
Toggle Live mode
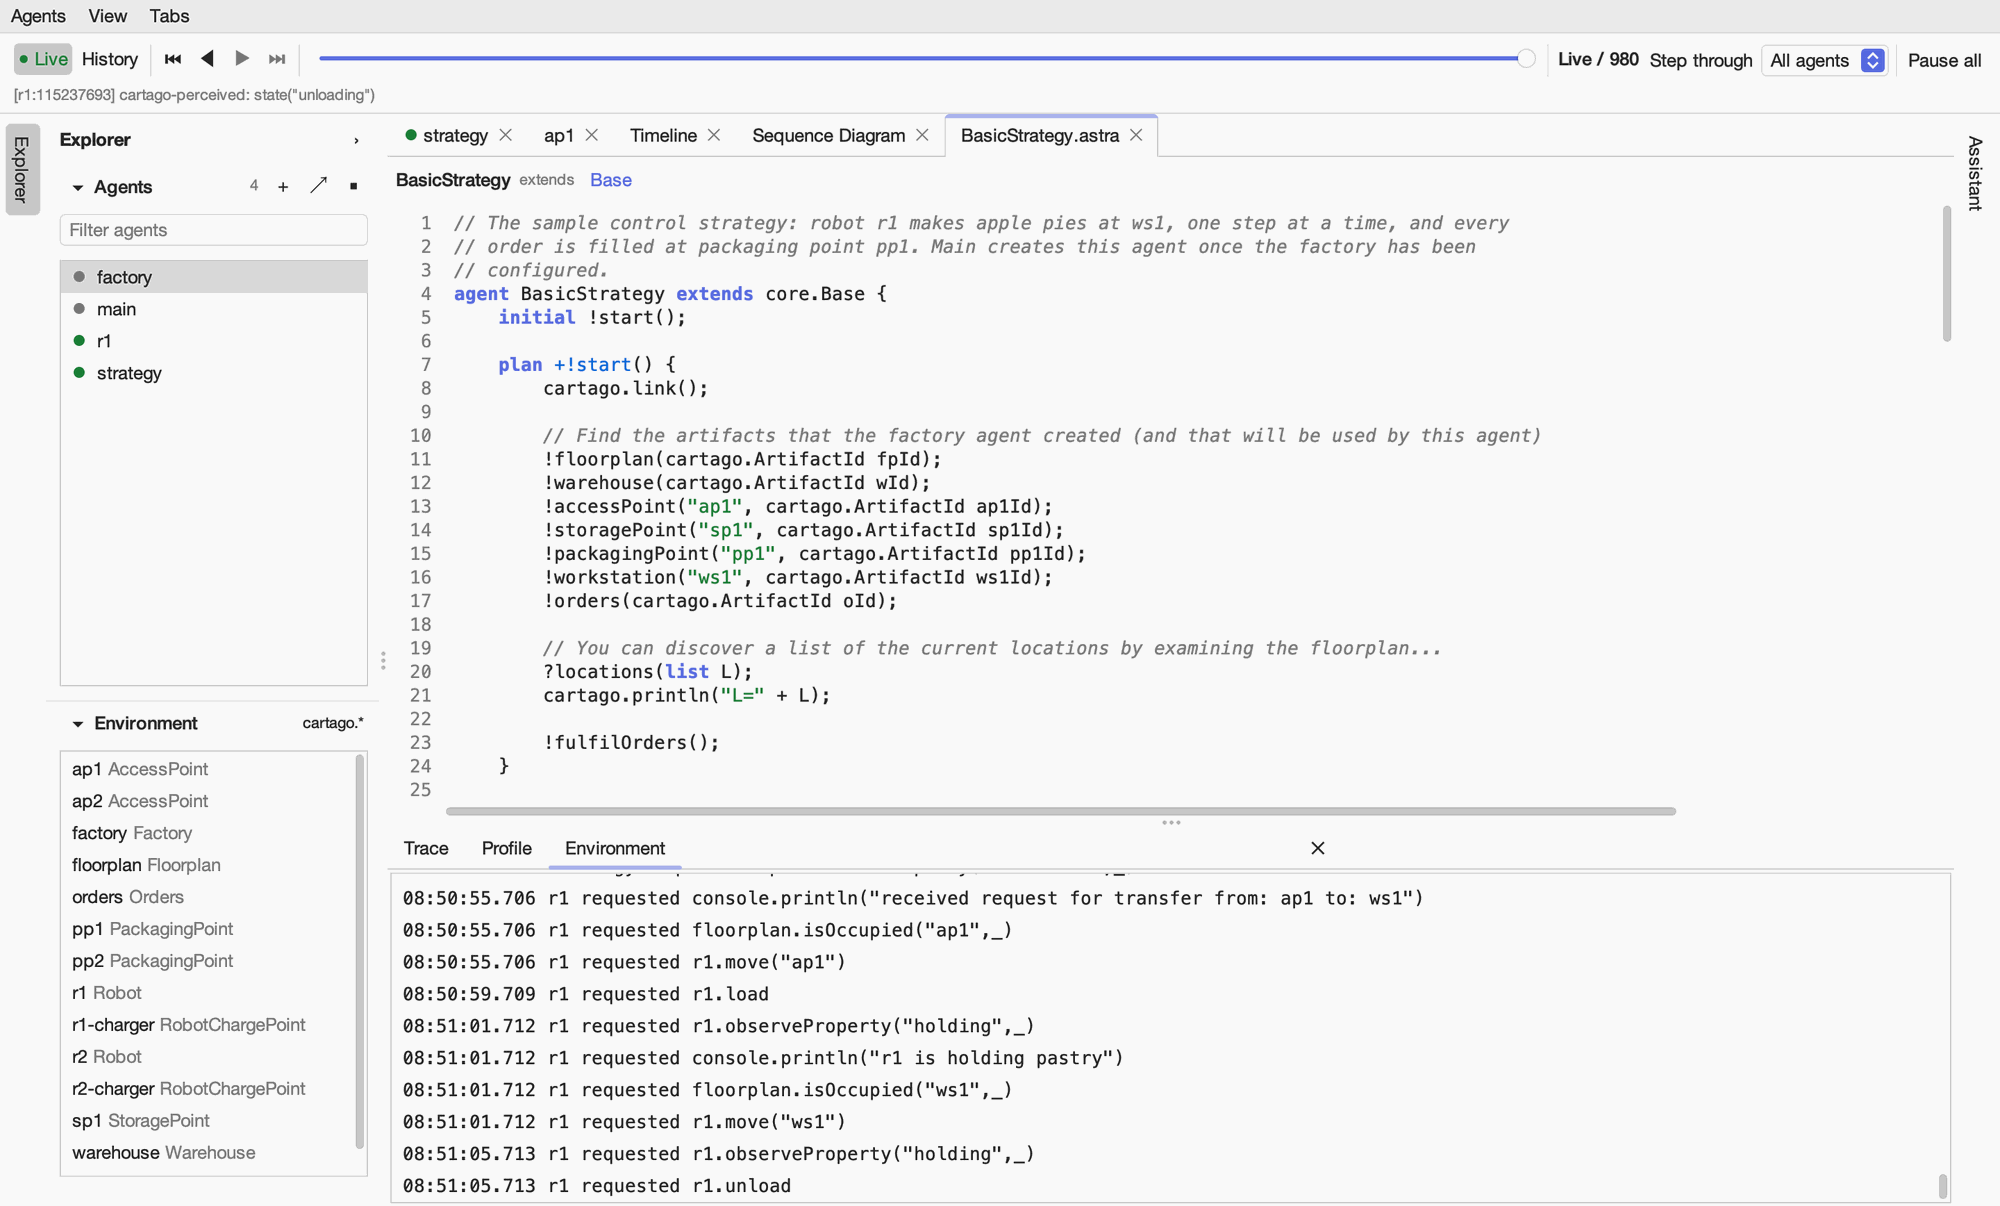coord(43,59)
